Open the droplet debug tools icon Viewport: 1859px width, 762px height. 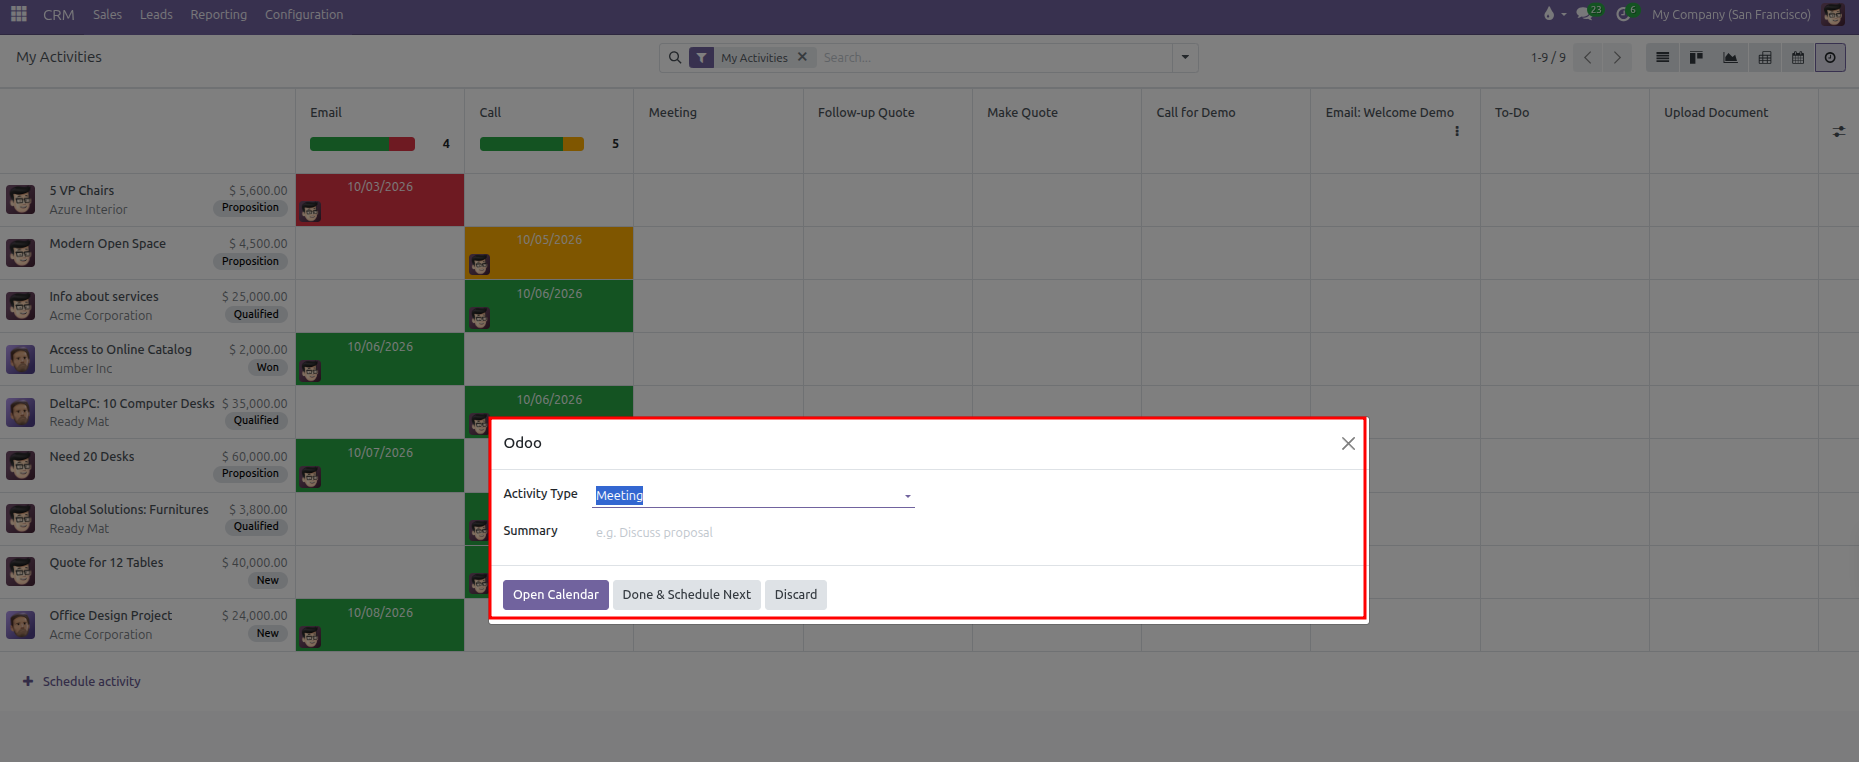[1549, 14]
